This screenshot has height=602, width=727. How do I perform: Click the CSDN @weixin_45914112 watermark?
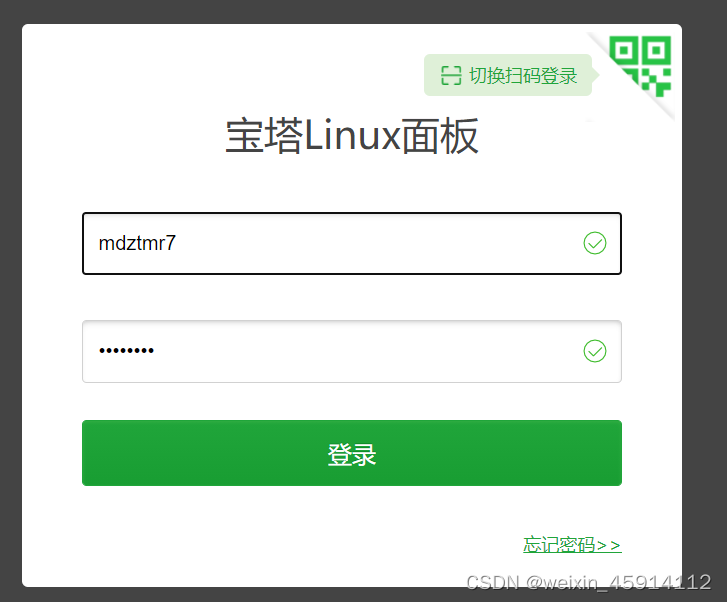(588, 583)
